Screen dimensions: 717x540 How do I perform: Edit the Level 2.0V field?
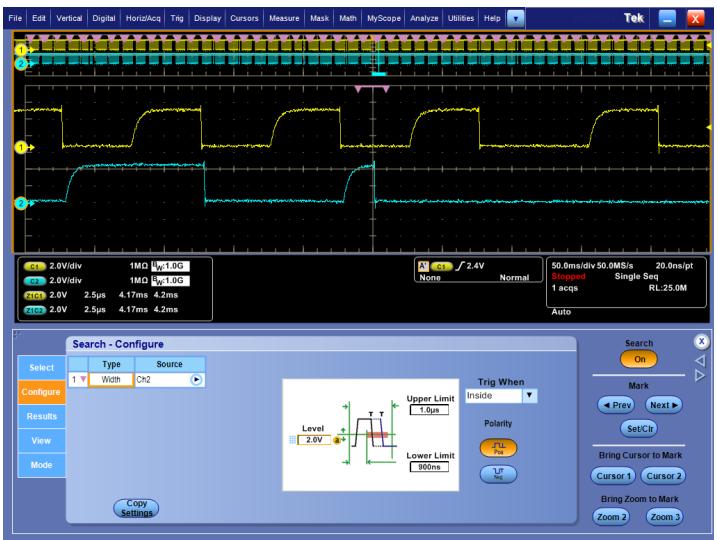pos(314,440)
